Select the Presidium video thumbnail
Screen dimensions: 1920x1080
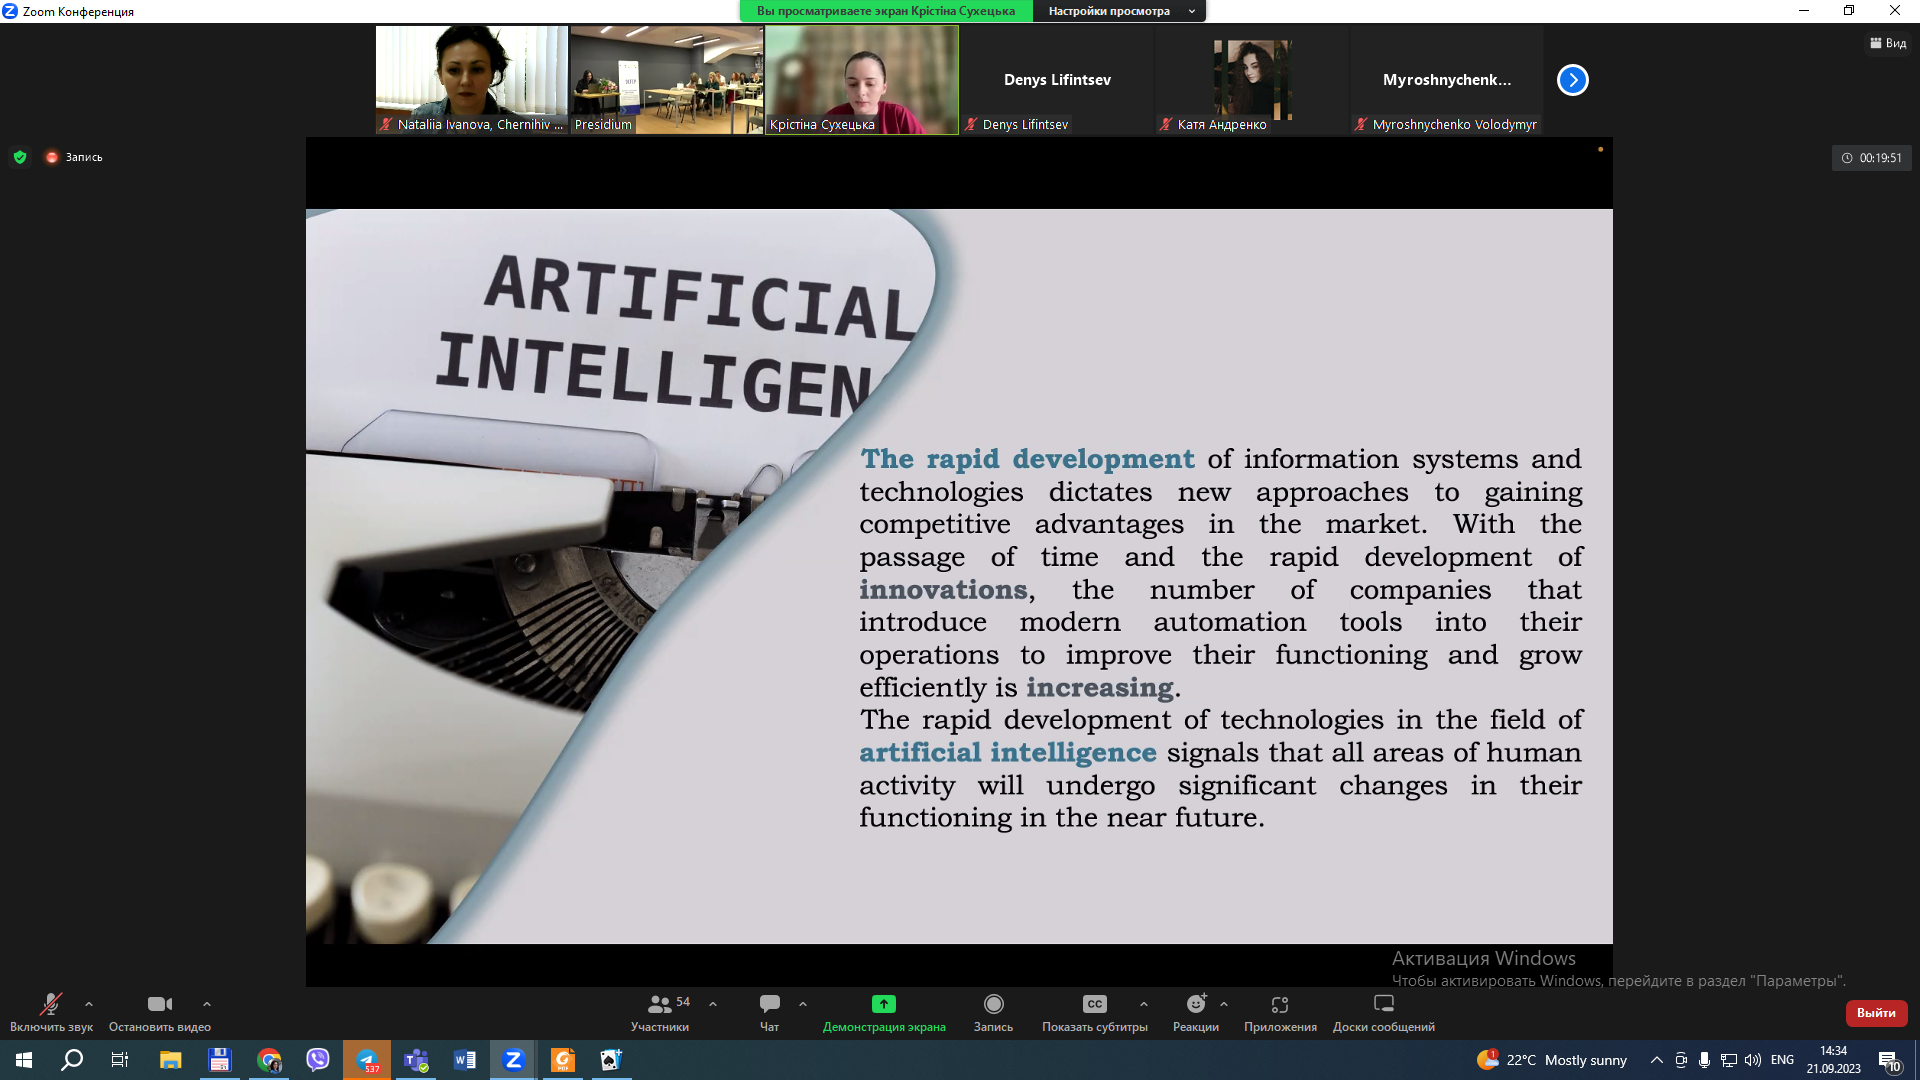coord(666,80)
